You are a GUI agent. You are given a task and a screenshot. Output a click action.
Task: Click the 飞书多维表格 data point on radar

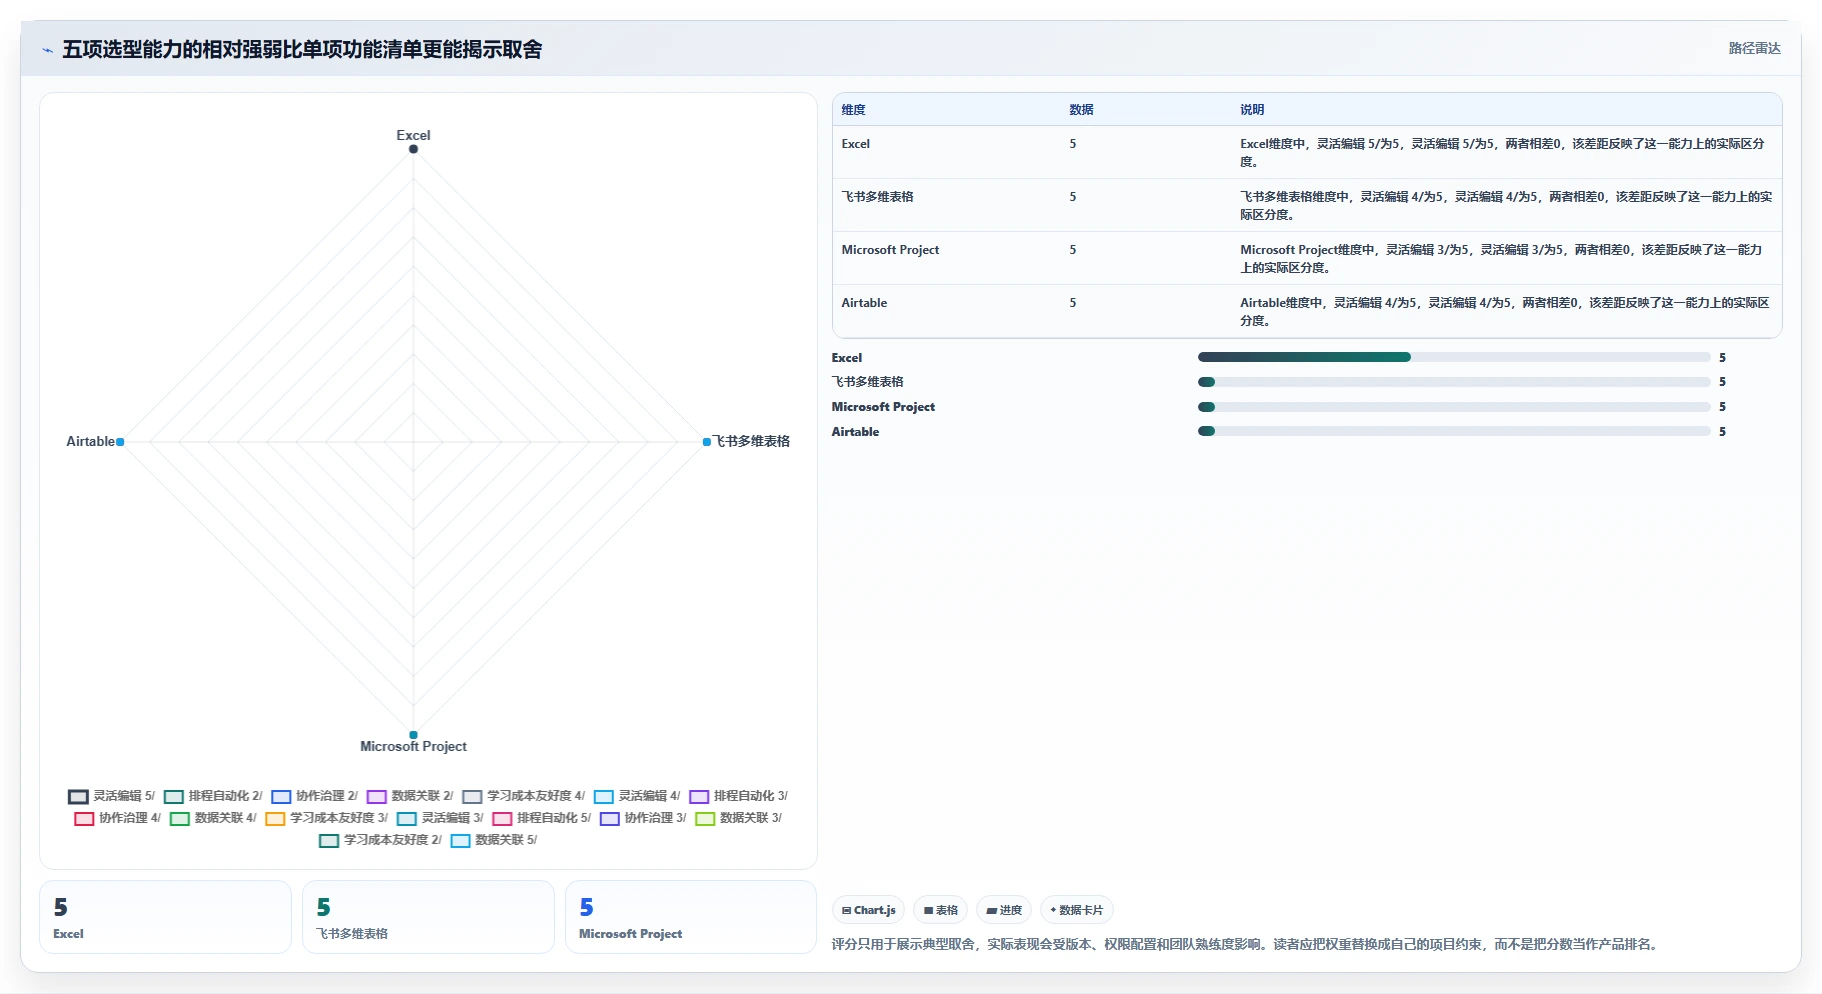coord(707,441)
